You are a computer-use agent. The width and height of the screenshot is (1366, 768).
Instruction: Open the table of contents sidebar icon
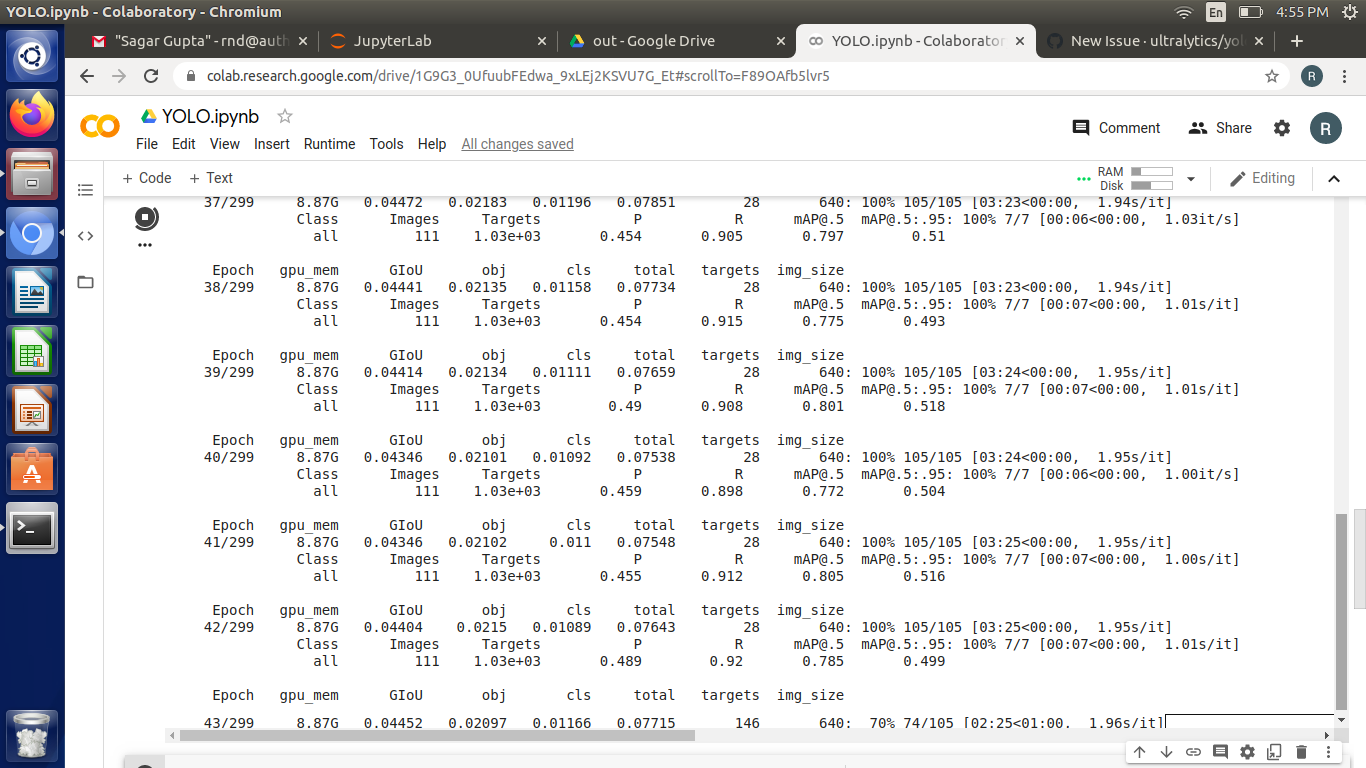[x=85, y=190]
